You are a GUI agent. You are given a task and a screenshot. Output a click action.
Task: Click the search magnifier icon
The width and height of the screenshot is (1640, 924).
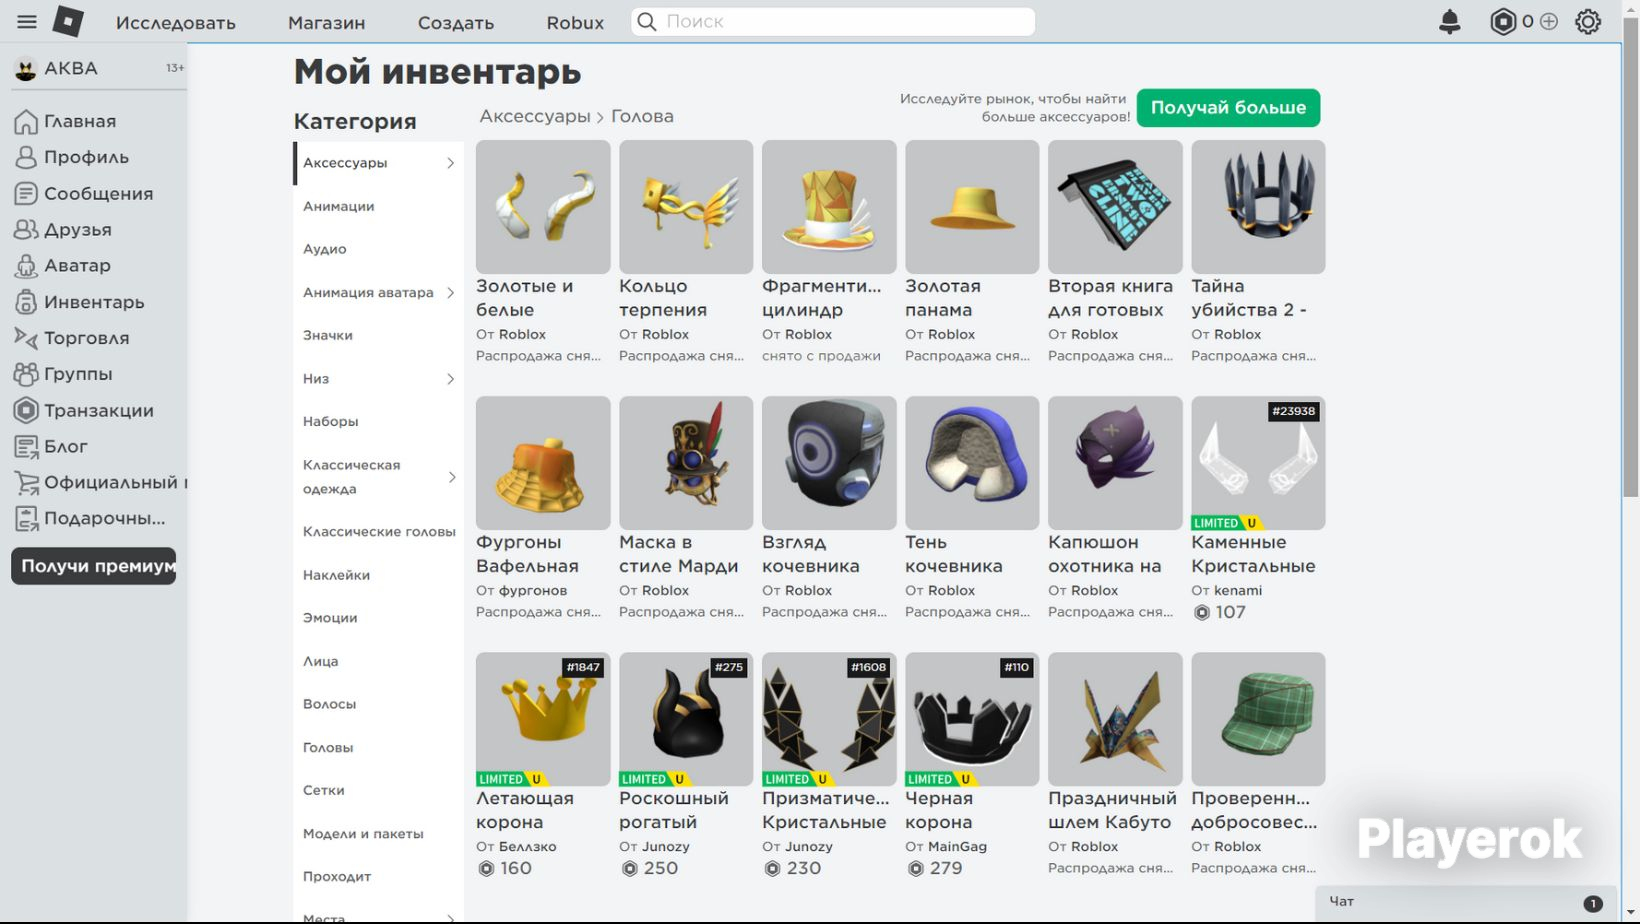[x=647, y=22]
